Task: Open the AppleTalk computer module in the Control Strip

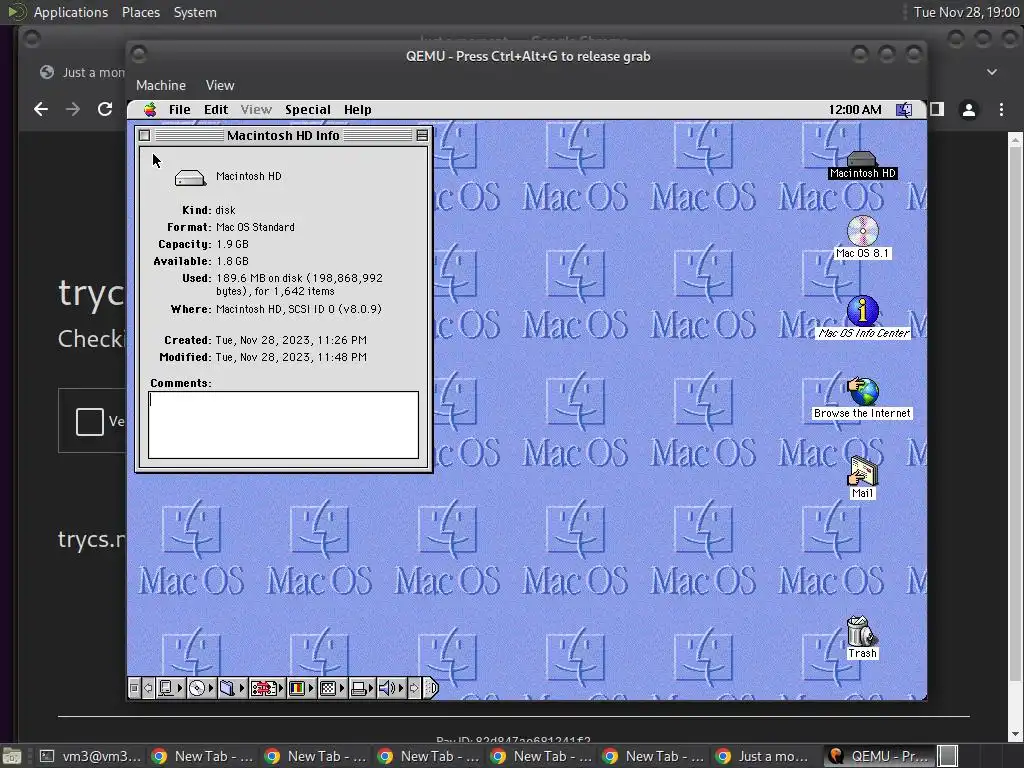Action: [170, 688]
